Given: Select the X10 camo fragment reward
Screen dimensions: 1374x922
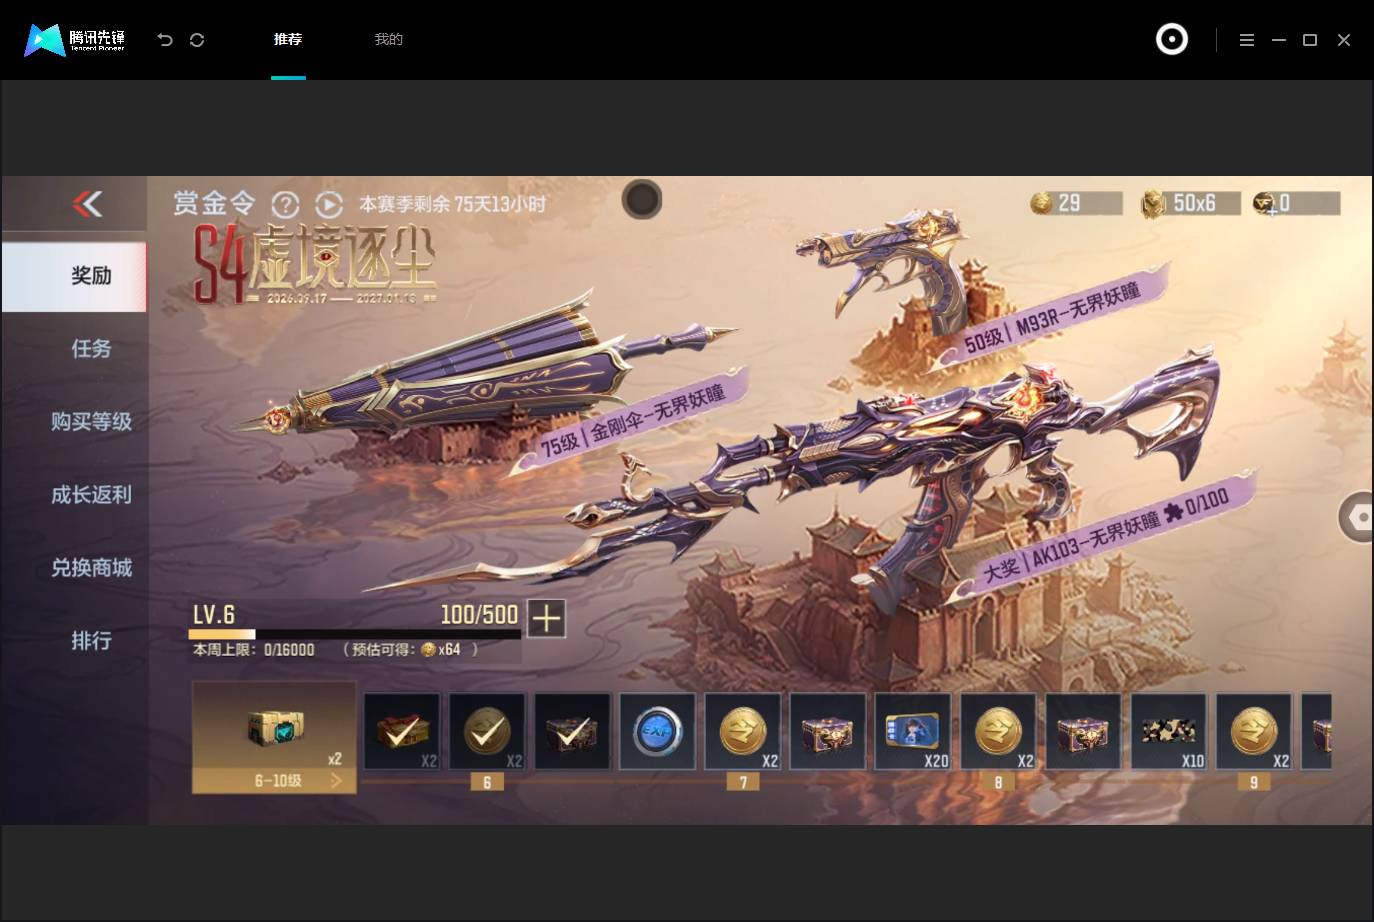Looking at the screenshot, I should tap(1169, 732).
